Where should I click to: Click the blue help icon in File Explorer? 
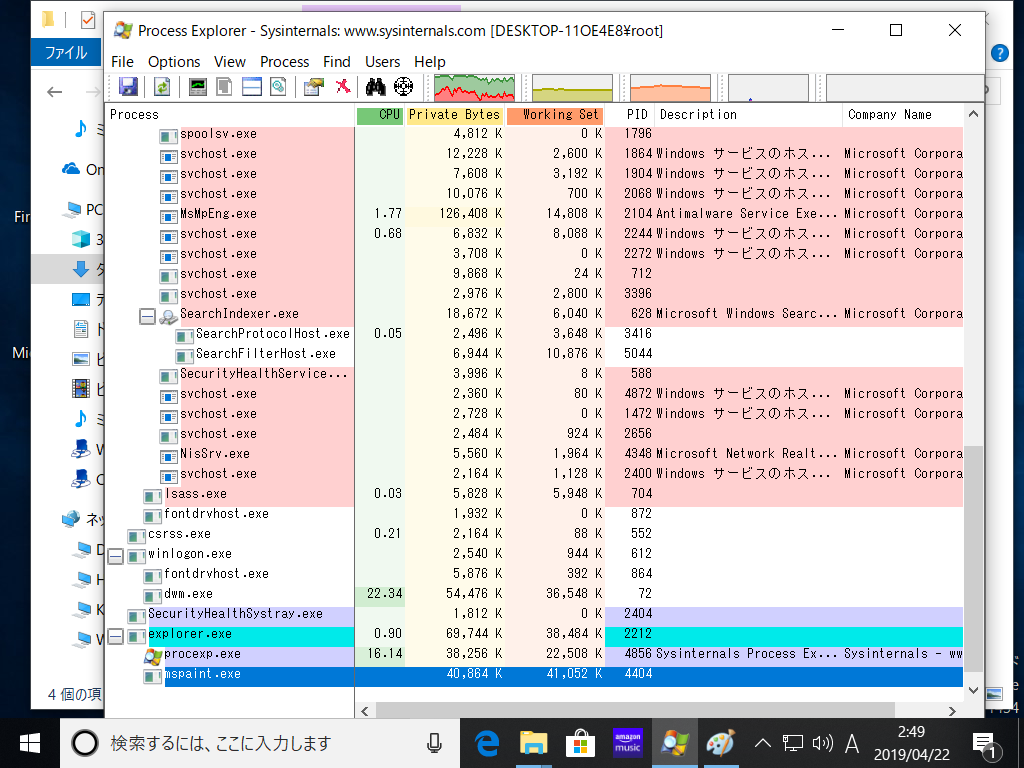coord(999,53)
